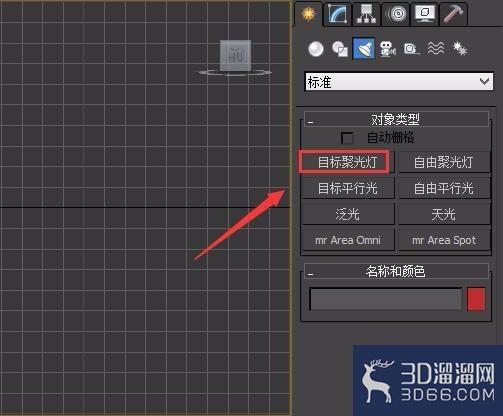Open the Hierarchy panel tab

tap(366, 14)
